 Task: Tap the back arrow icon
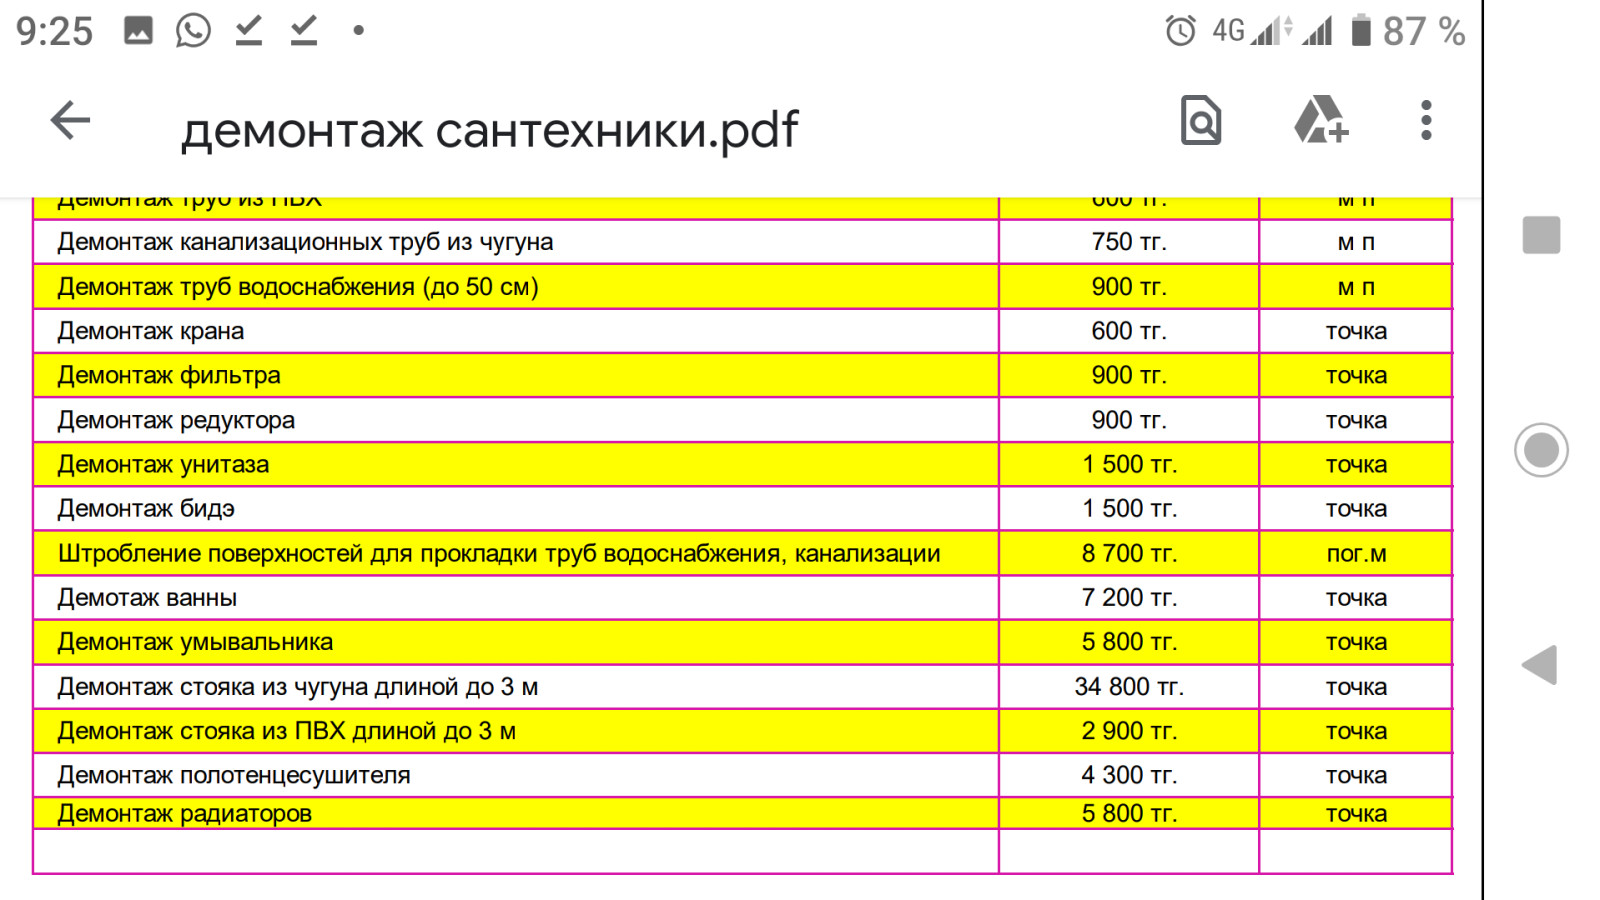coord(70,121)
